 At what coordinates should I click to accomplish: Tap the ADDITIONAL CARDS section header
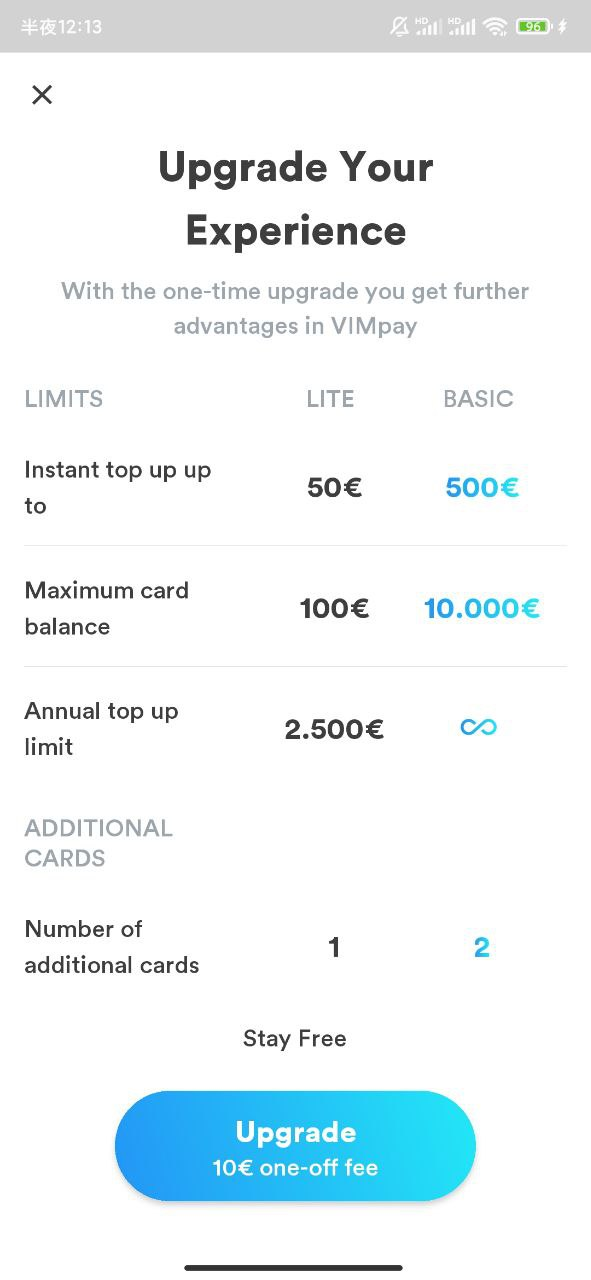98,843
